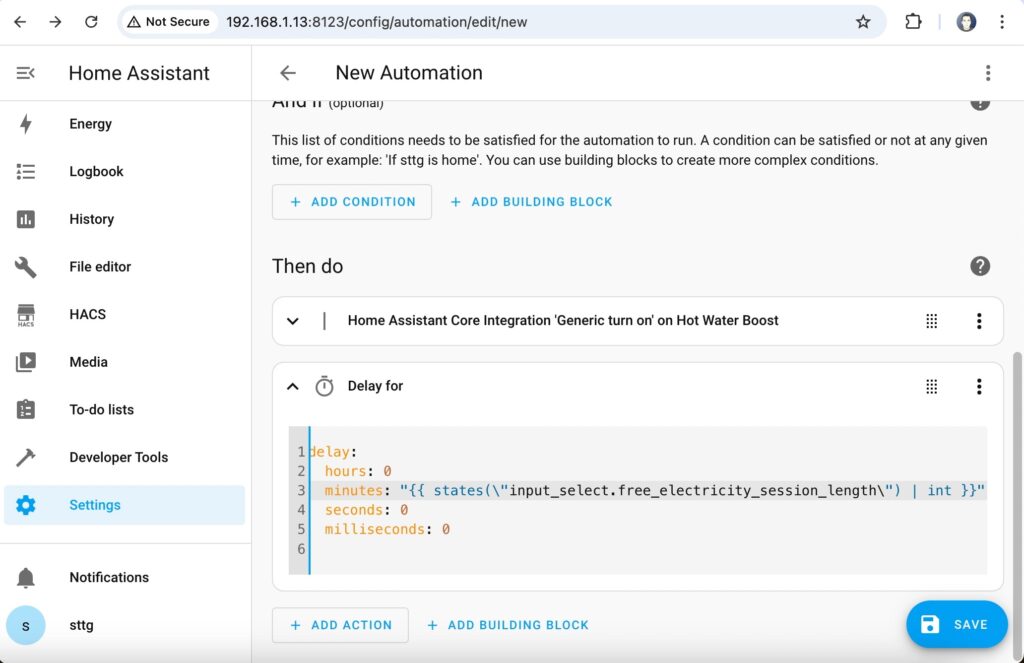1024x663 pixels.
Task: Grab the drag handle on Delay for action
Action: click(931, 387)
